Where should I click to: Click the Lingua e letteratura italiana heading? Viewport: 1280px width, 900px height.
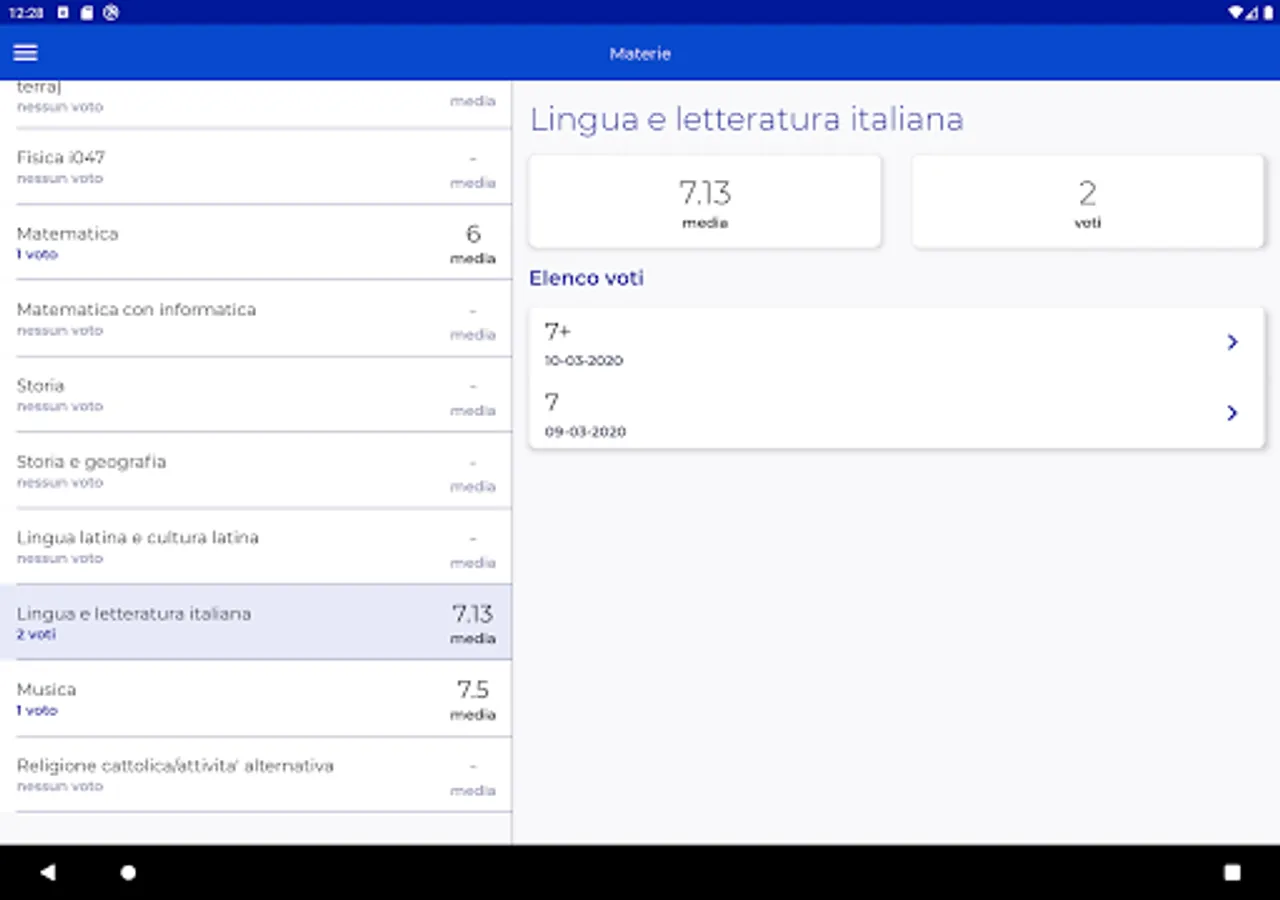pos(746,119)
